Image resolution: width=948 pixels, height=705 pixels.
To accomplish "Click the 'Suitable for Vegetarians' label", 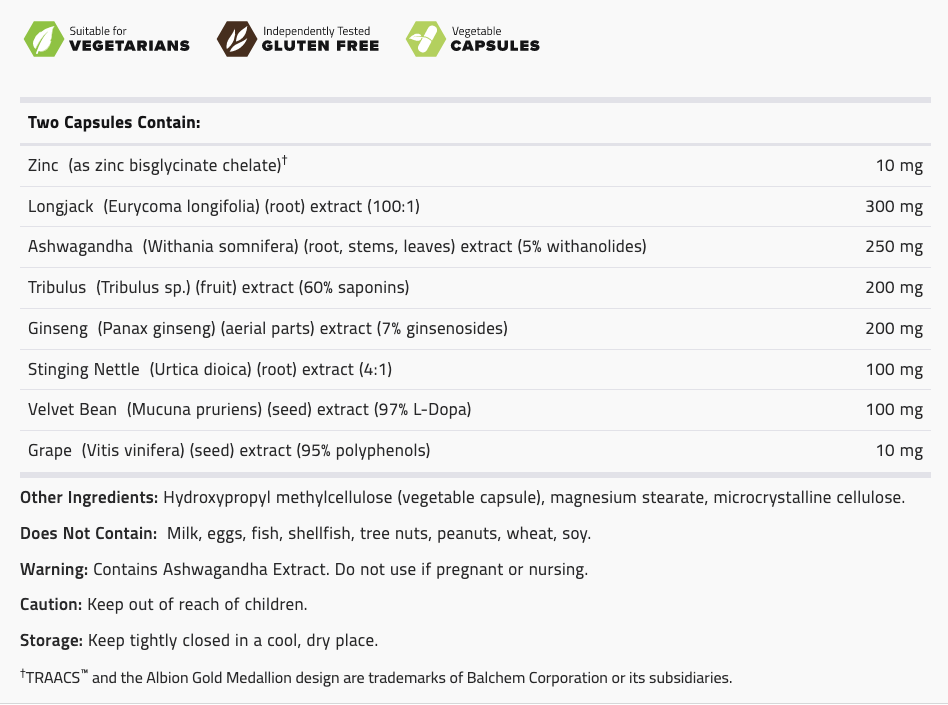I will pos(129,39).
